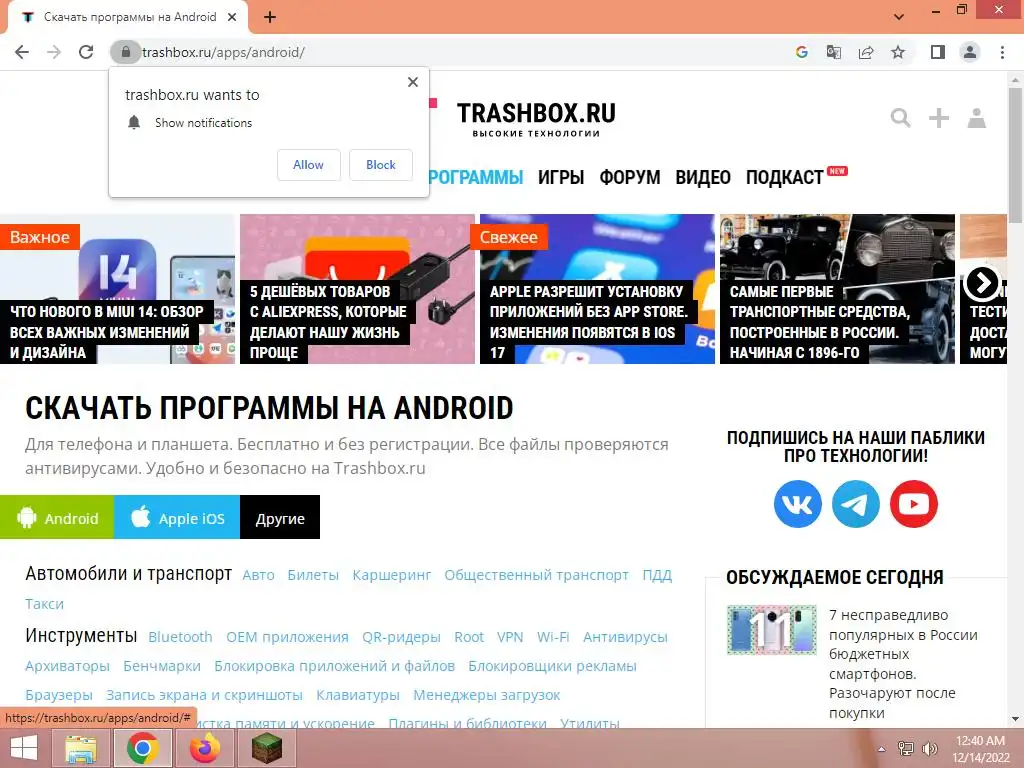Open the Chrome profile avatar menu
The image size is (1024, 768).
pos(970,52)
